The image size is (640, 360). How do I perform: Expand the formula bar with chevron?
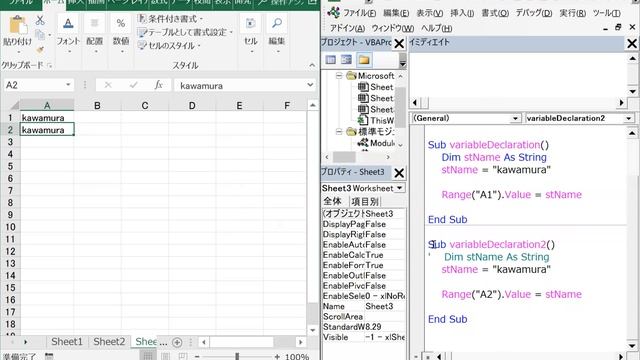coord(310,85)
